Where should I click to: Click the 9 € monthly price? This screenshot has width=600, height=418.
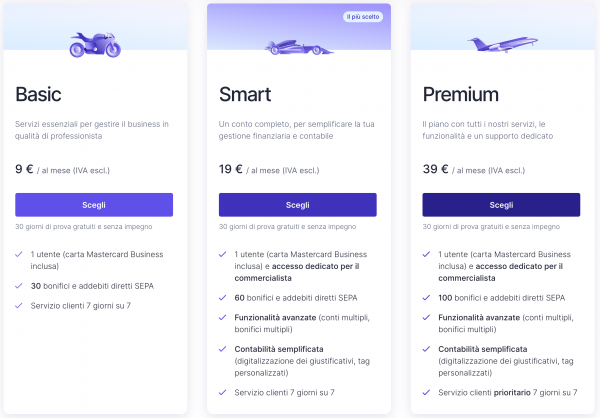(25, 169)
